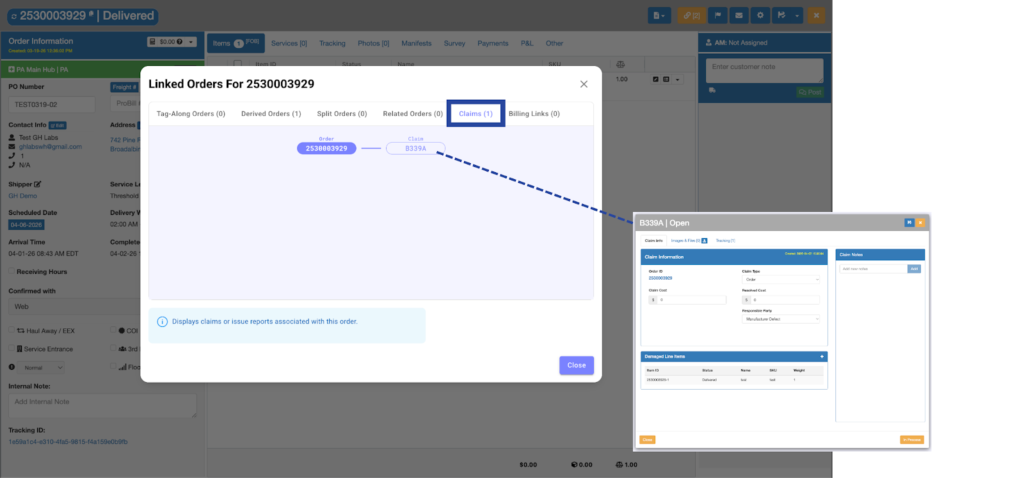1024x478 pixels.
Task: Click the plus icon on Damaged Line Items
Action: pos(822,356)
